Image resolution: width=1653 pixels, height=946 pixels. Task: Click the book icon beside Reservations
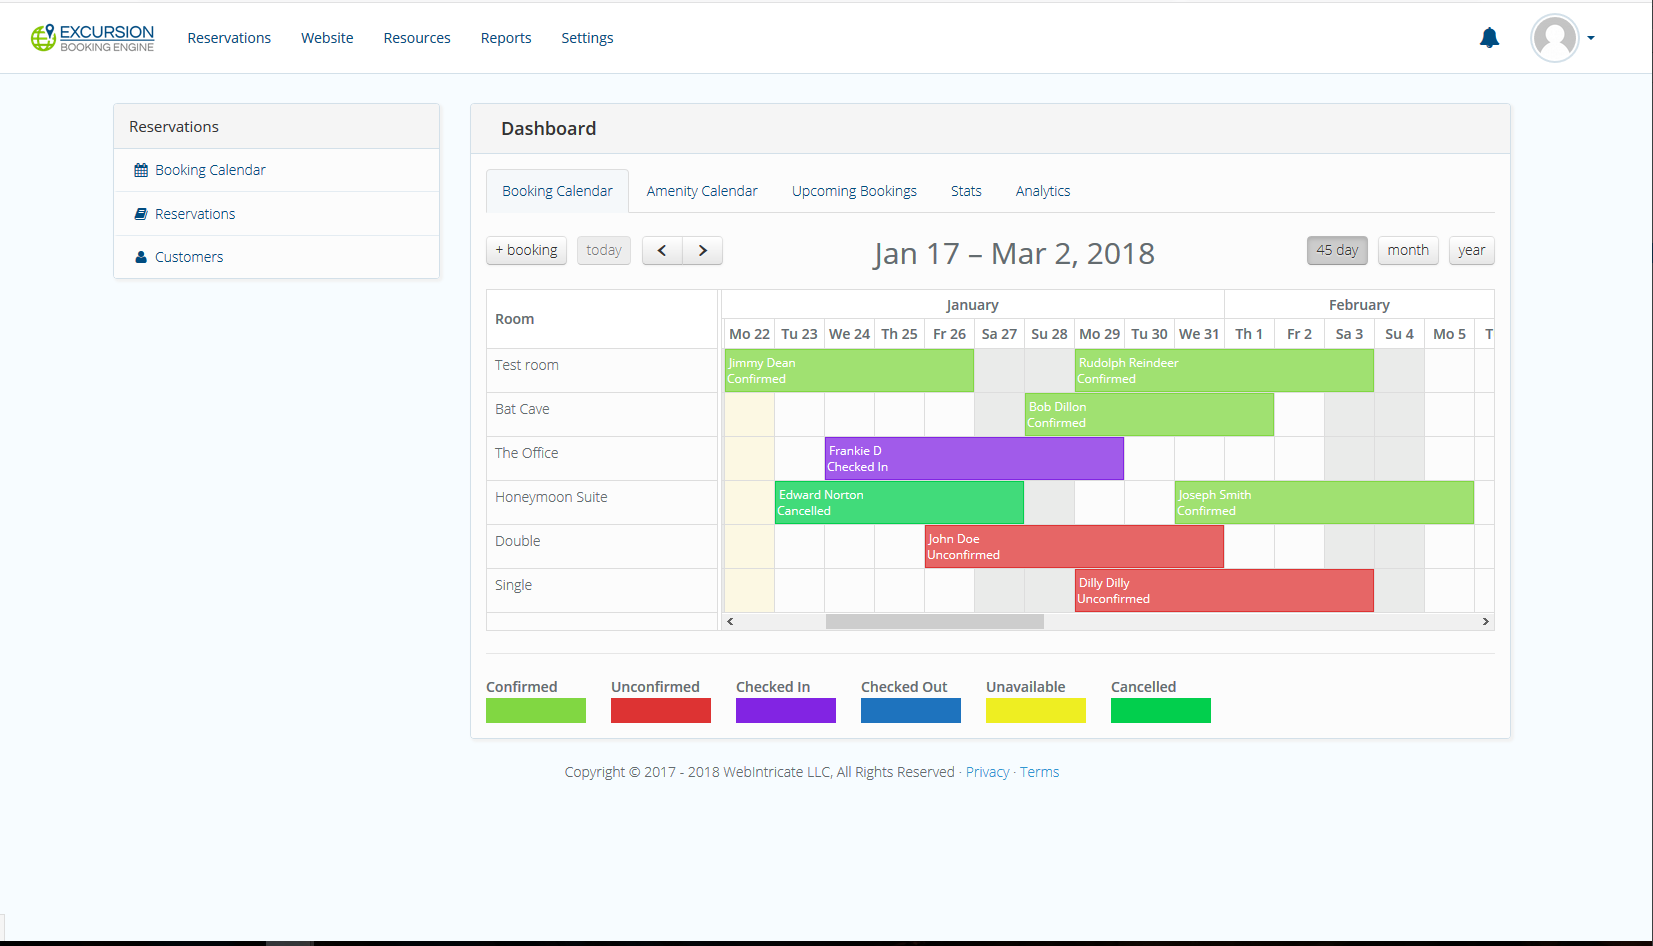click(x=141, y=214)
